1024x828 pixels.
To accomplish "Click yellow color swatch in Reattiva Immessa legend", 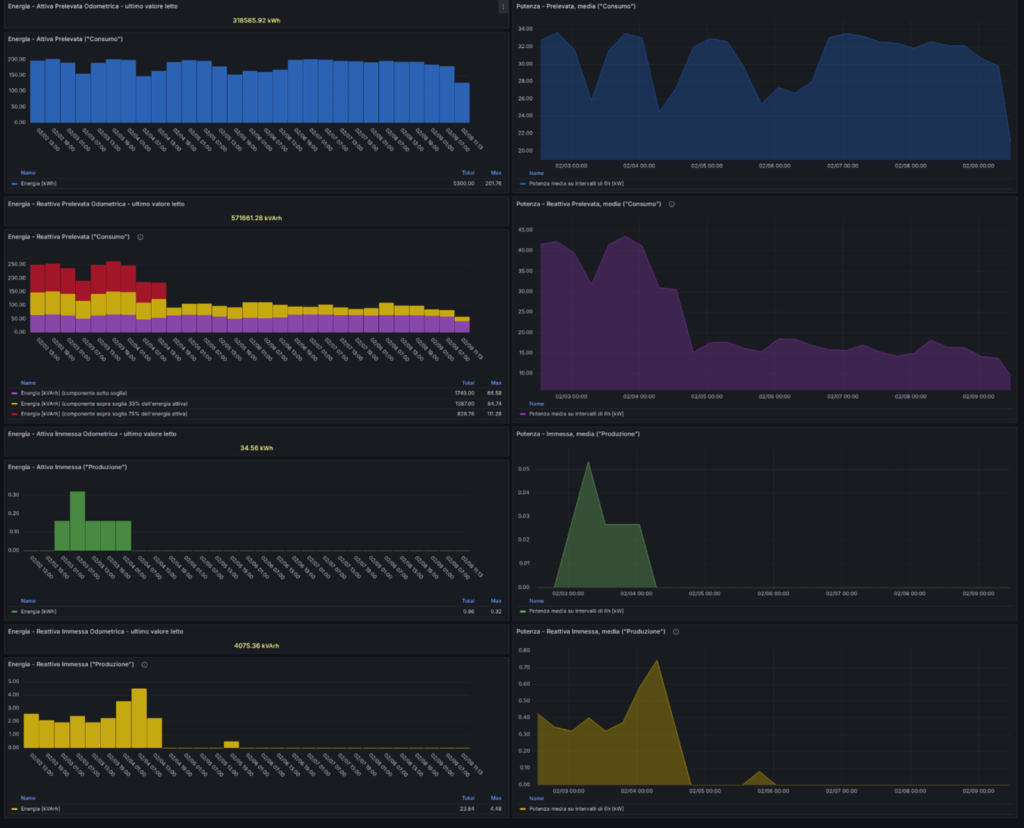I will click(14, 809).
